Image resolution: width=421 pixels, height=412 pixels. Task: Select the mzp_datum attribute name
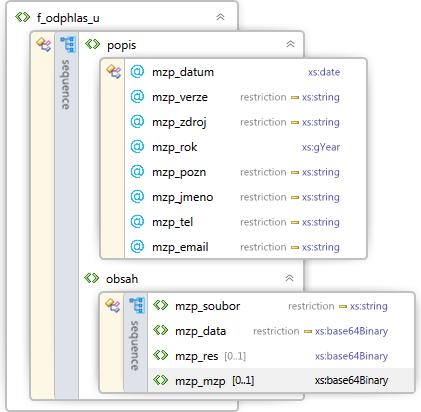(183, 72)
